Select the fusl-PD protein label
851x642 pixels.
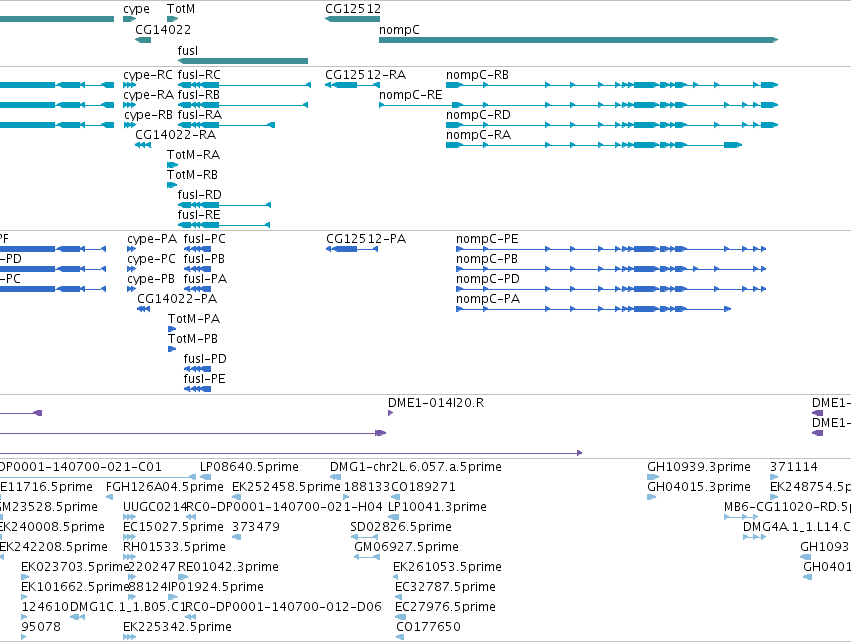point(205,359)
